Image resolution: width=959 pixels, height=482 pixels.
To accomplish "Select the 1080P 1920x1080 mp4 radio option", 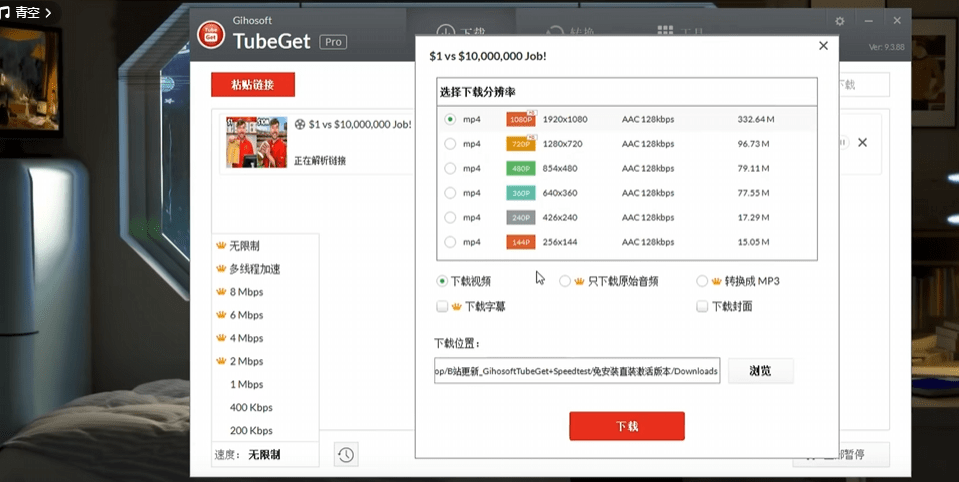I will pyautogui.click(x=450, y=119).
